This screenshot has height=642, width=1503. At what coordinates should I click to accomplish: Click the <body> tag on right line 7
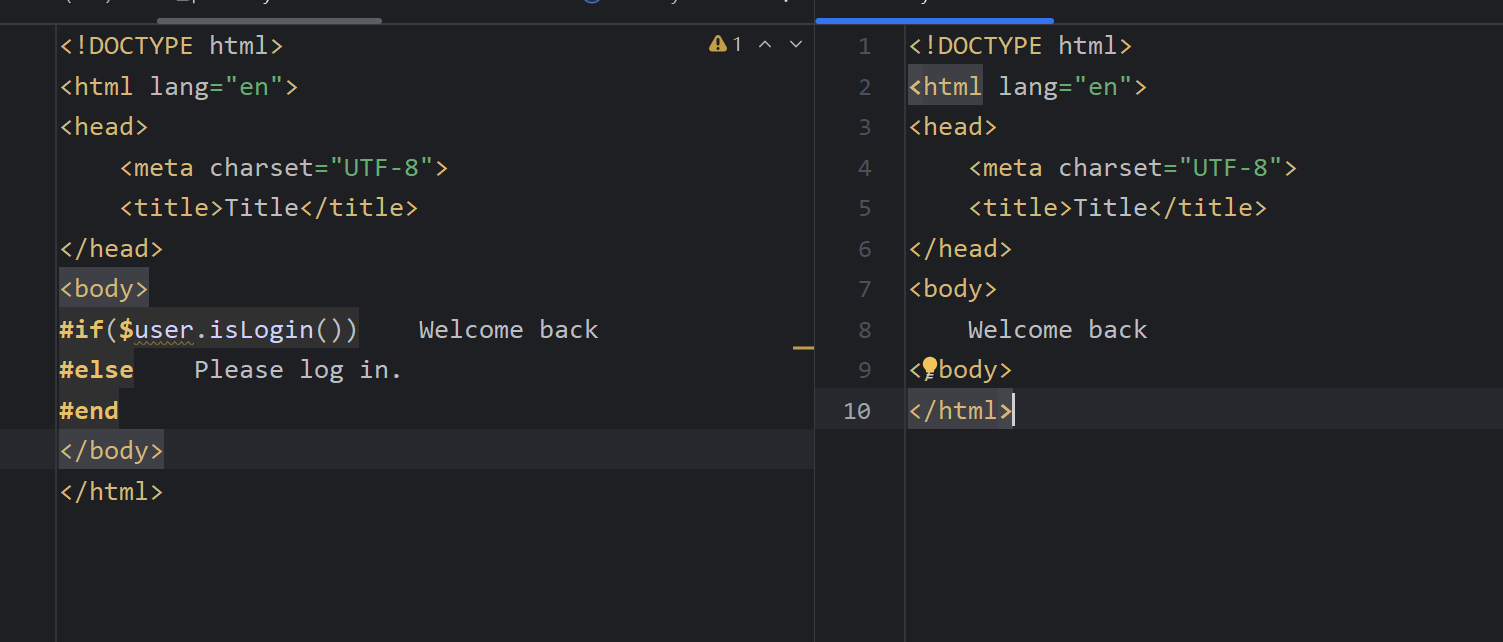click(x=953, y=289)
